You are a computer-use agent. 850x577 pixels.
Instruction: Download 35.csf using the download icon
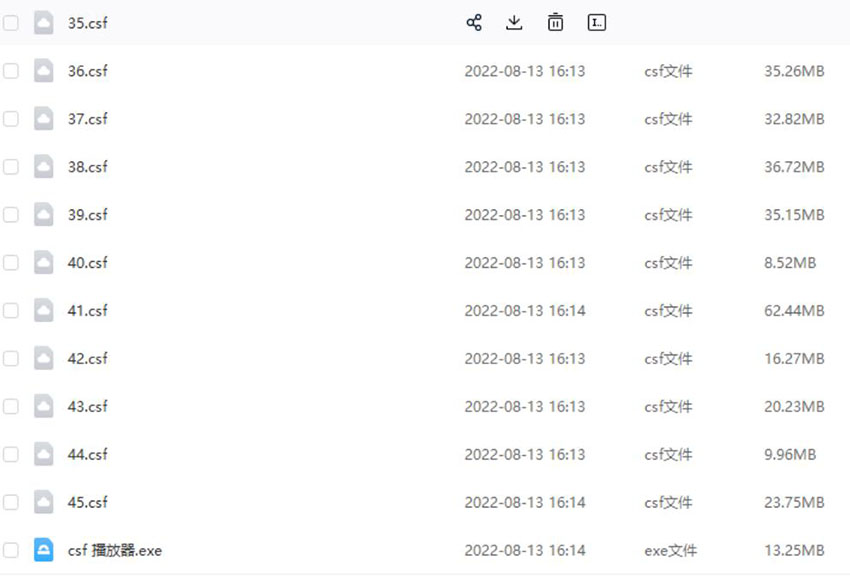pyautogui.click(x=514, y=23)
